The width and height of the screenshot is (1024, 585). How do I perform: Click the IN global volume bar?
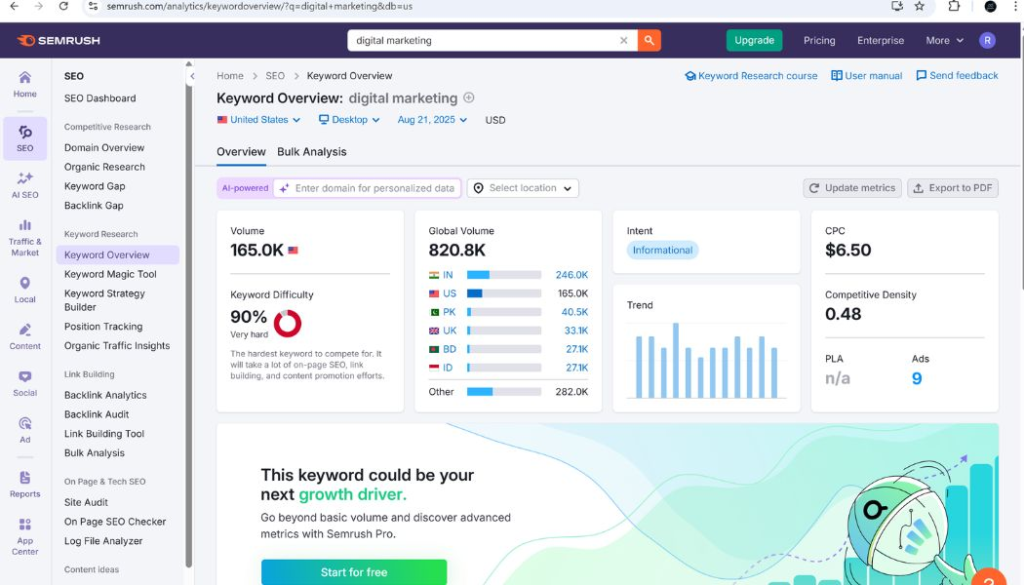coord(504,275)
